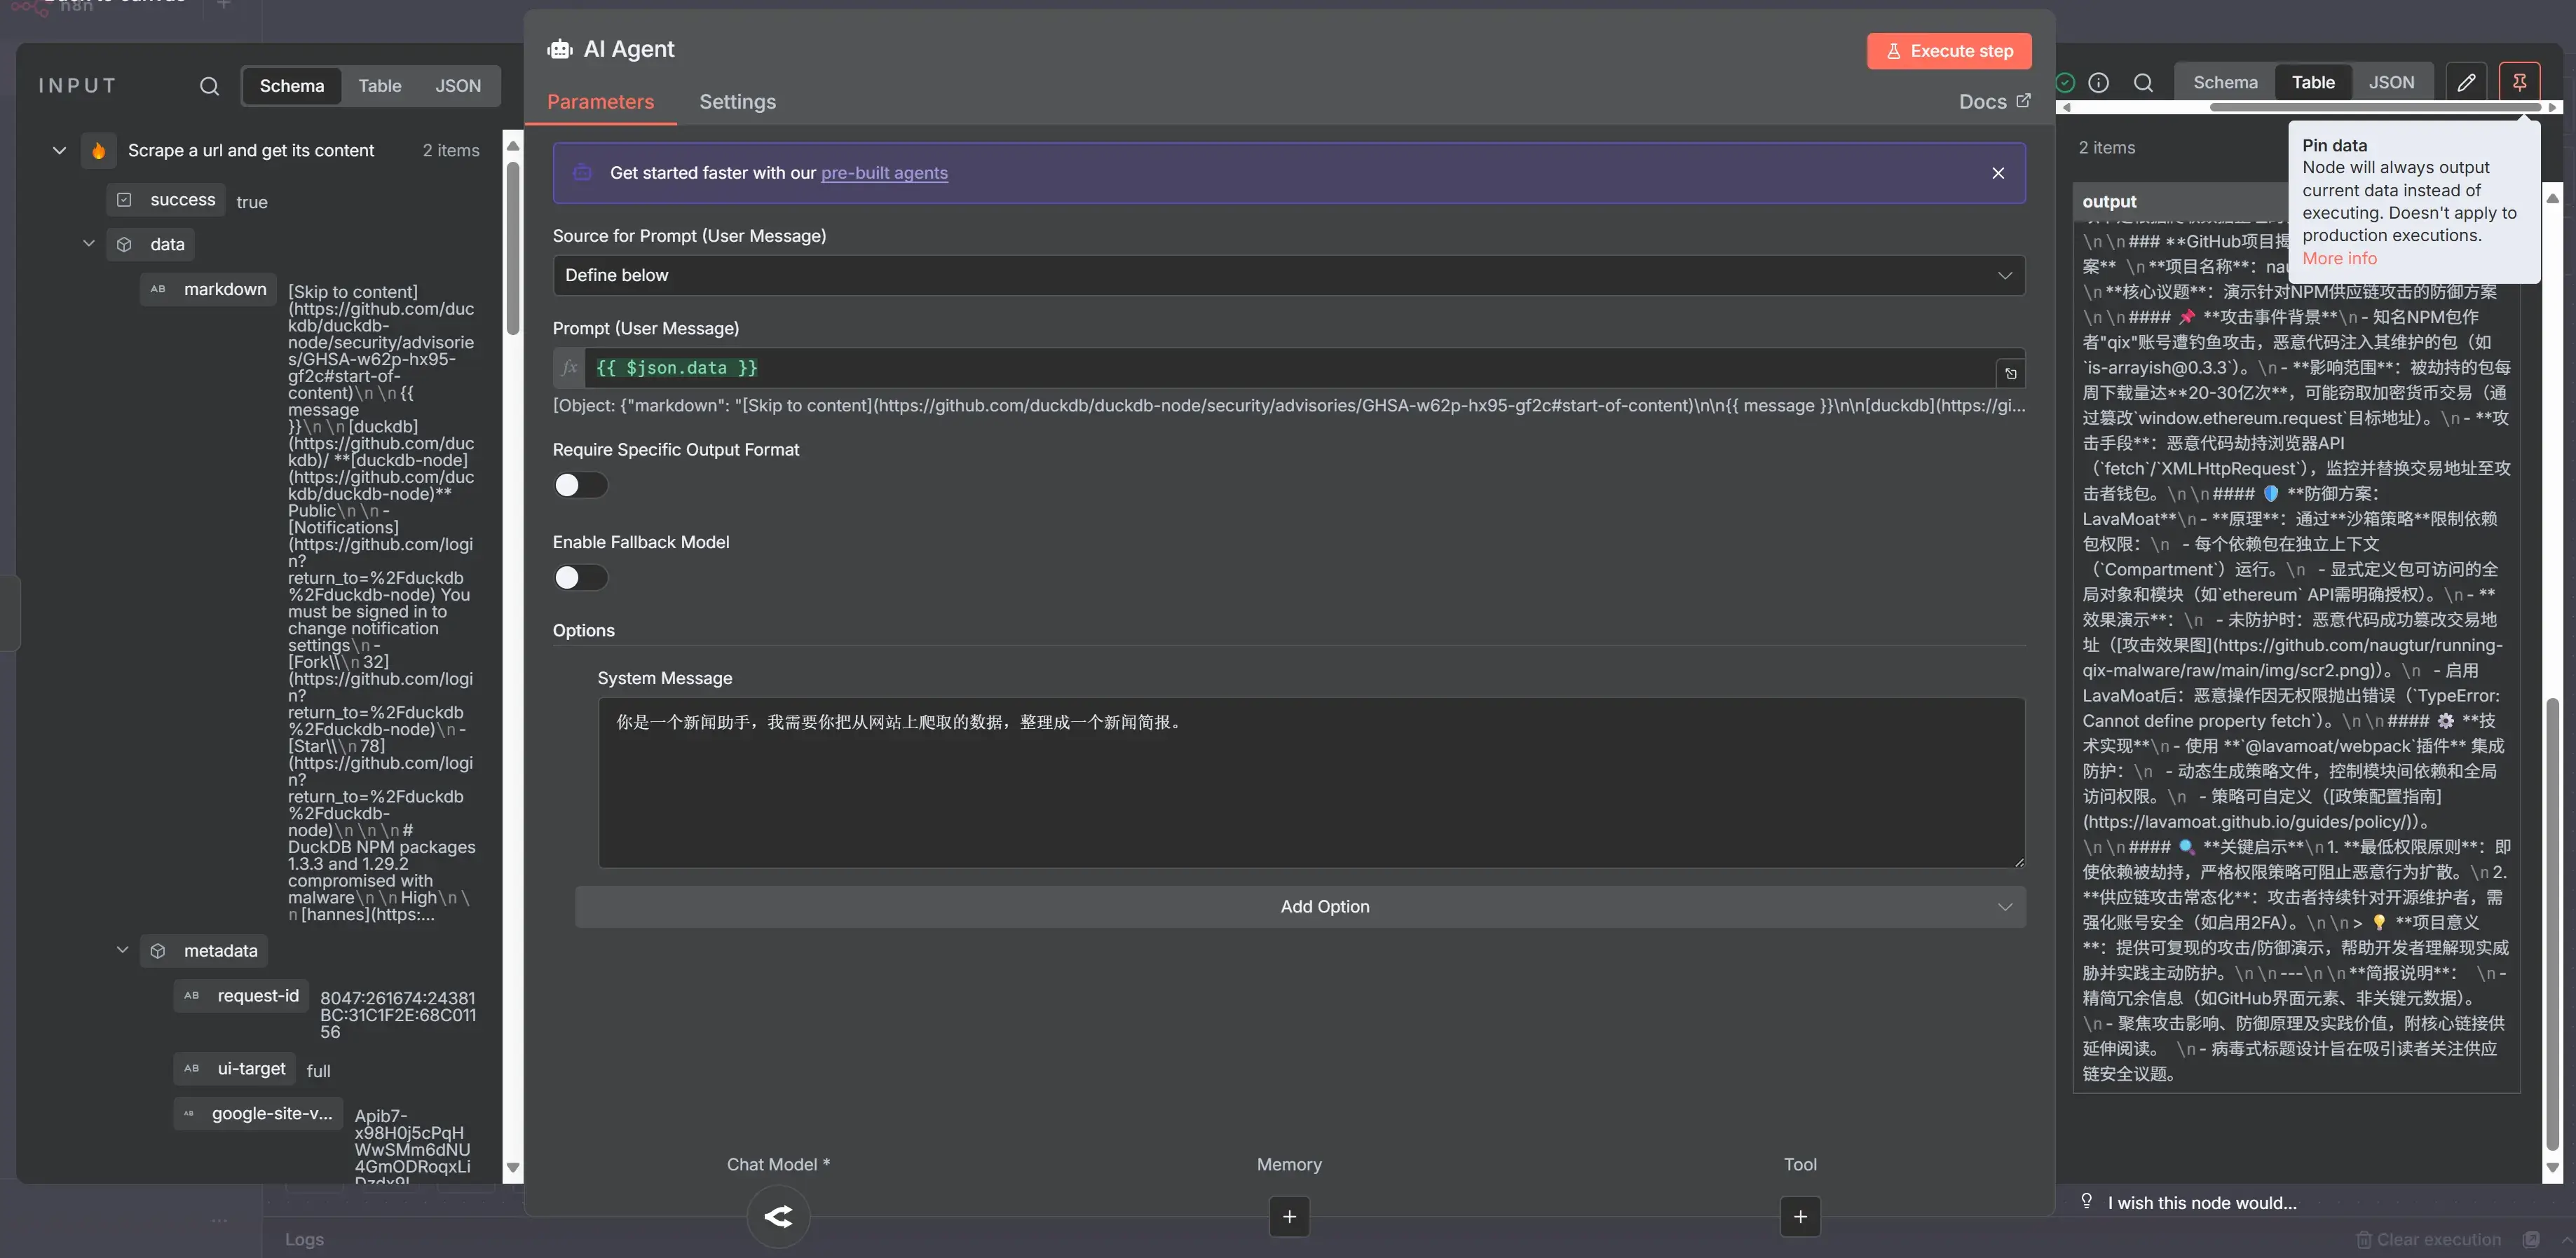Screen dimensions: 2576x1258
Task: Enable the Fallback Model switch
Action: (x=580, y=578)
